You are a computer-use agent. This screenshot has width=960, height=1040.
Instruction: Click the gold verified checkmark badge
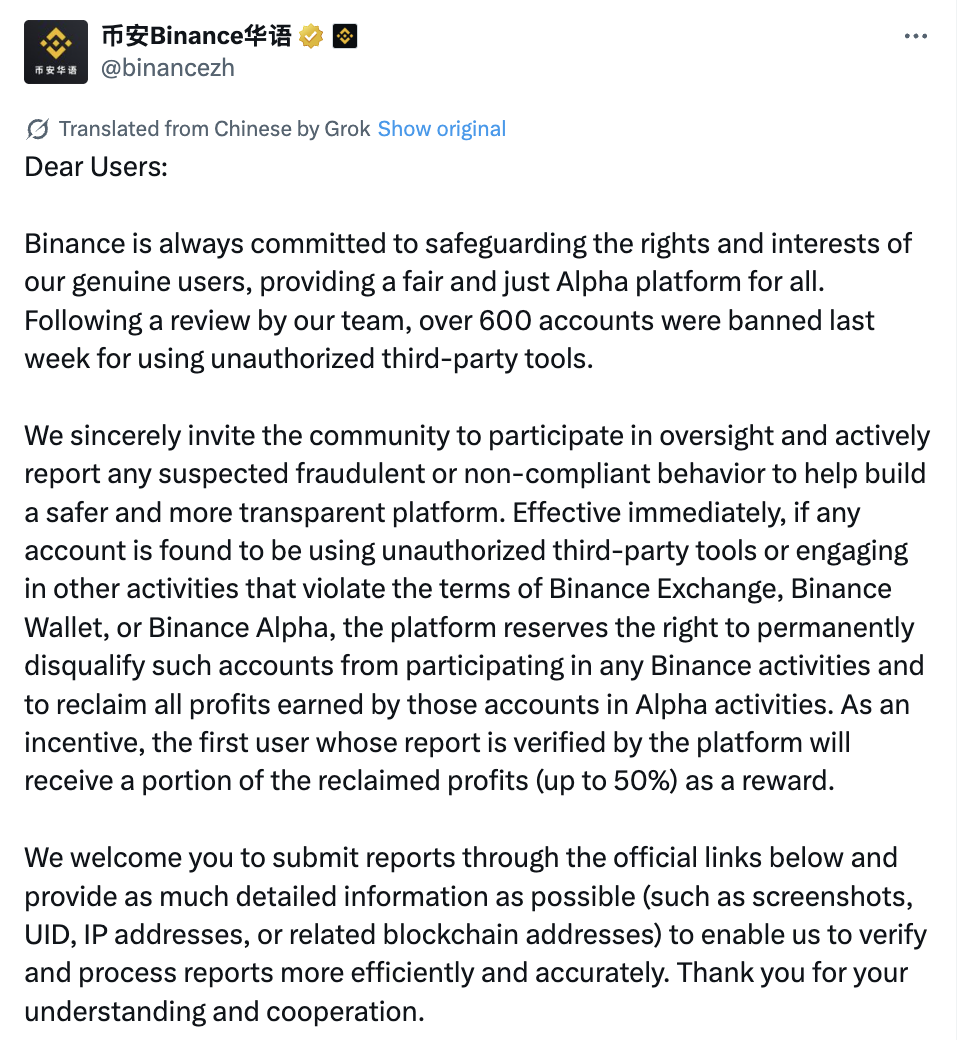pos(312,37)
